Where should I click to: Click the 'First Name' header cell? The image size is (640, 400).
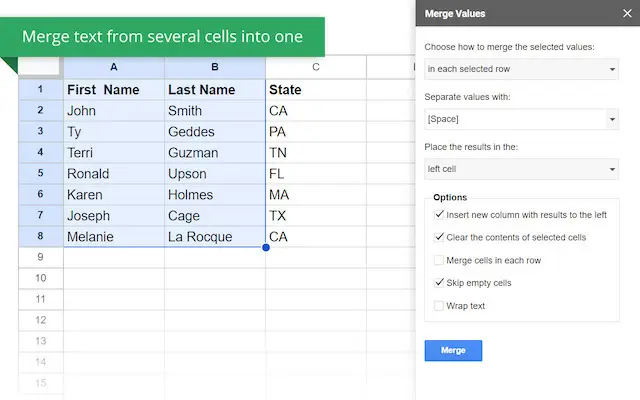coord(114,89)
